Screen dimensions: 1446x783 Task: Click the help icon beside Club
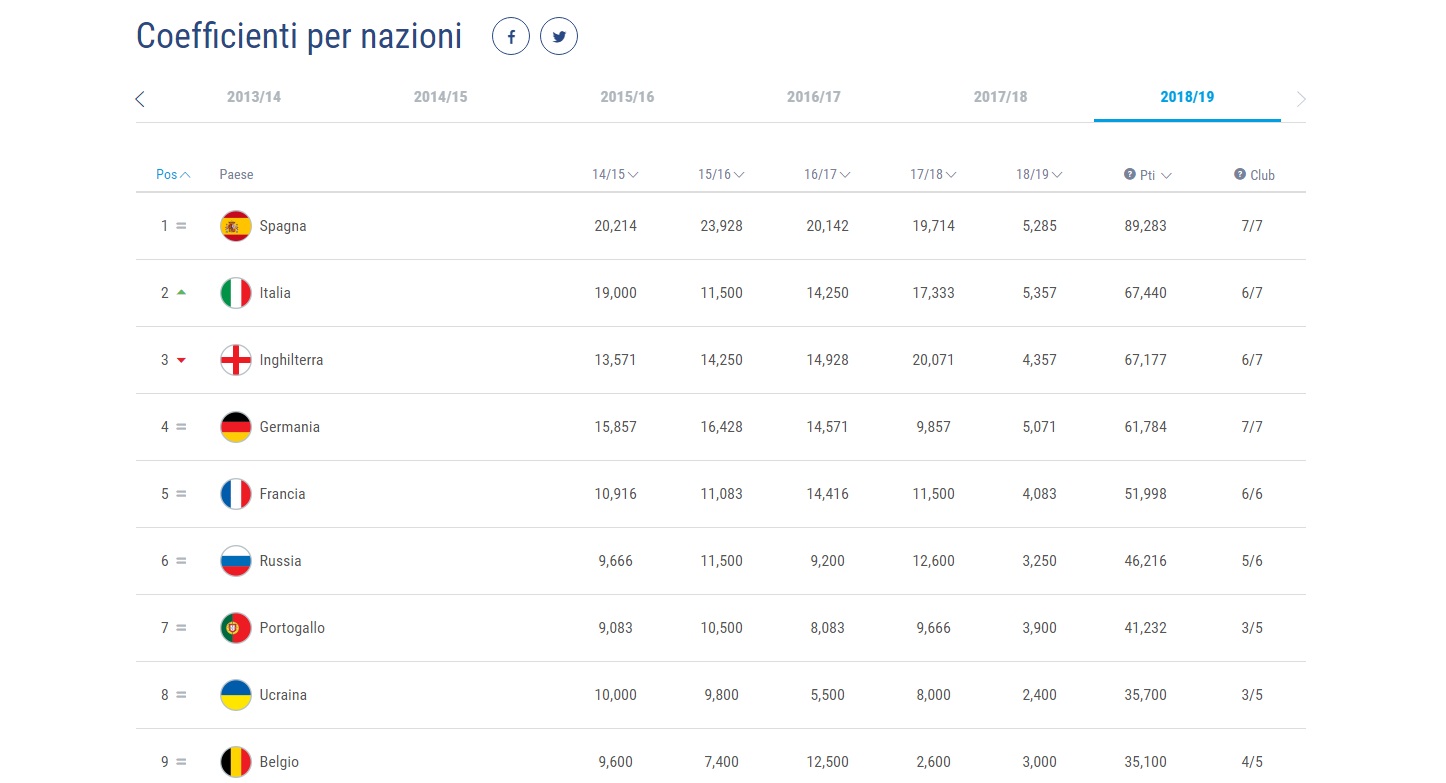coord(1240,174)
